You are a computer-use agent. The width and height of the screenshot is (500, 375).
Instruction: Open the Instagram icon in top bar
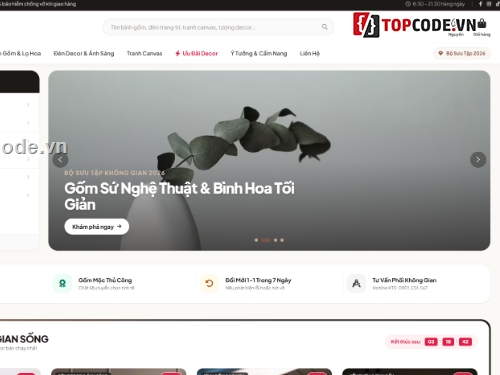(x=489, y=4)
